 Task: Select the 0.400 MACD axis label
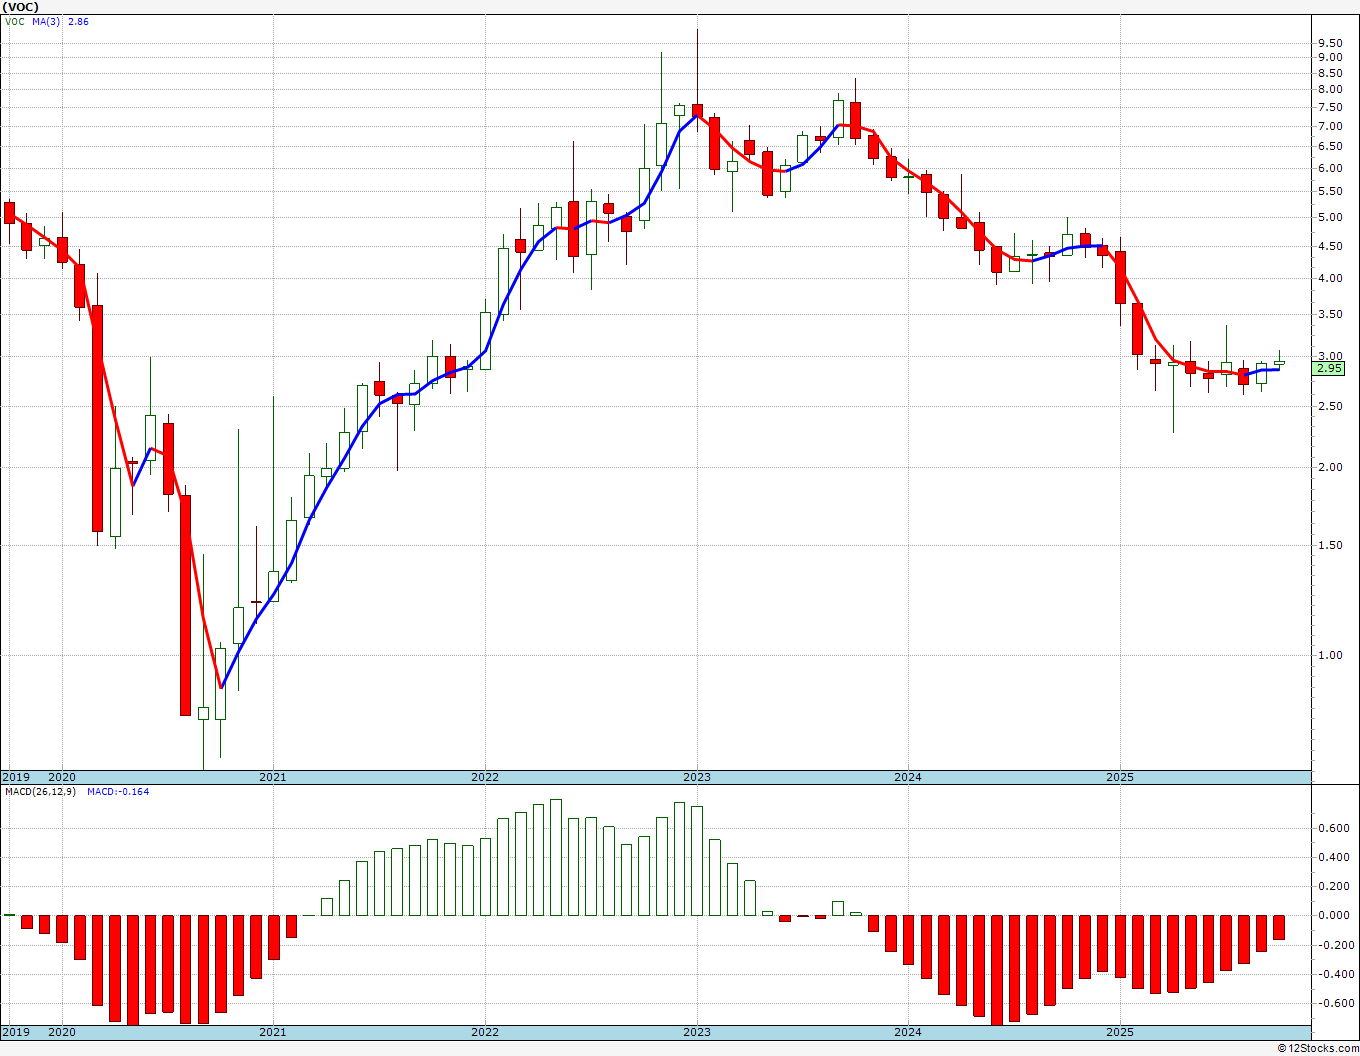click(1333, 857)
